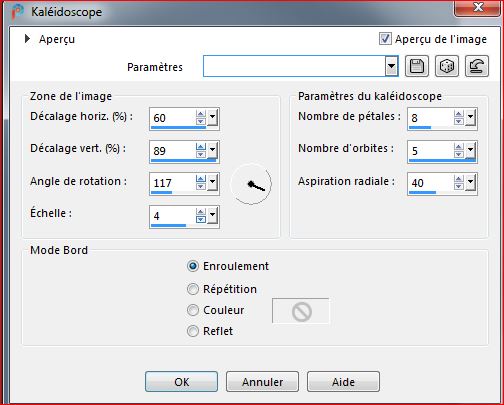This screenshot has height=405, width=504.
Task: Click the Annuler button
Action: tap(262, 382)
